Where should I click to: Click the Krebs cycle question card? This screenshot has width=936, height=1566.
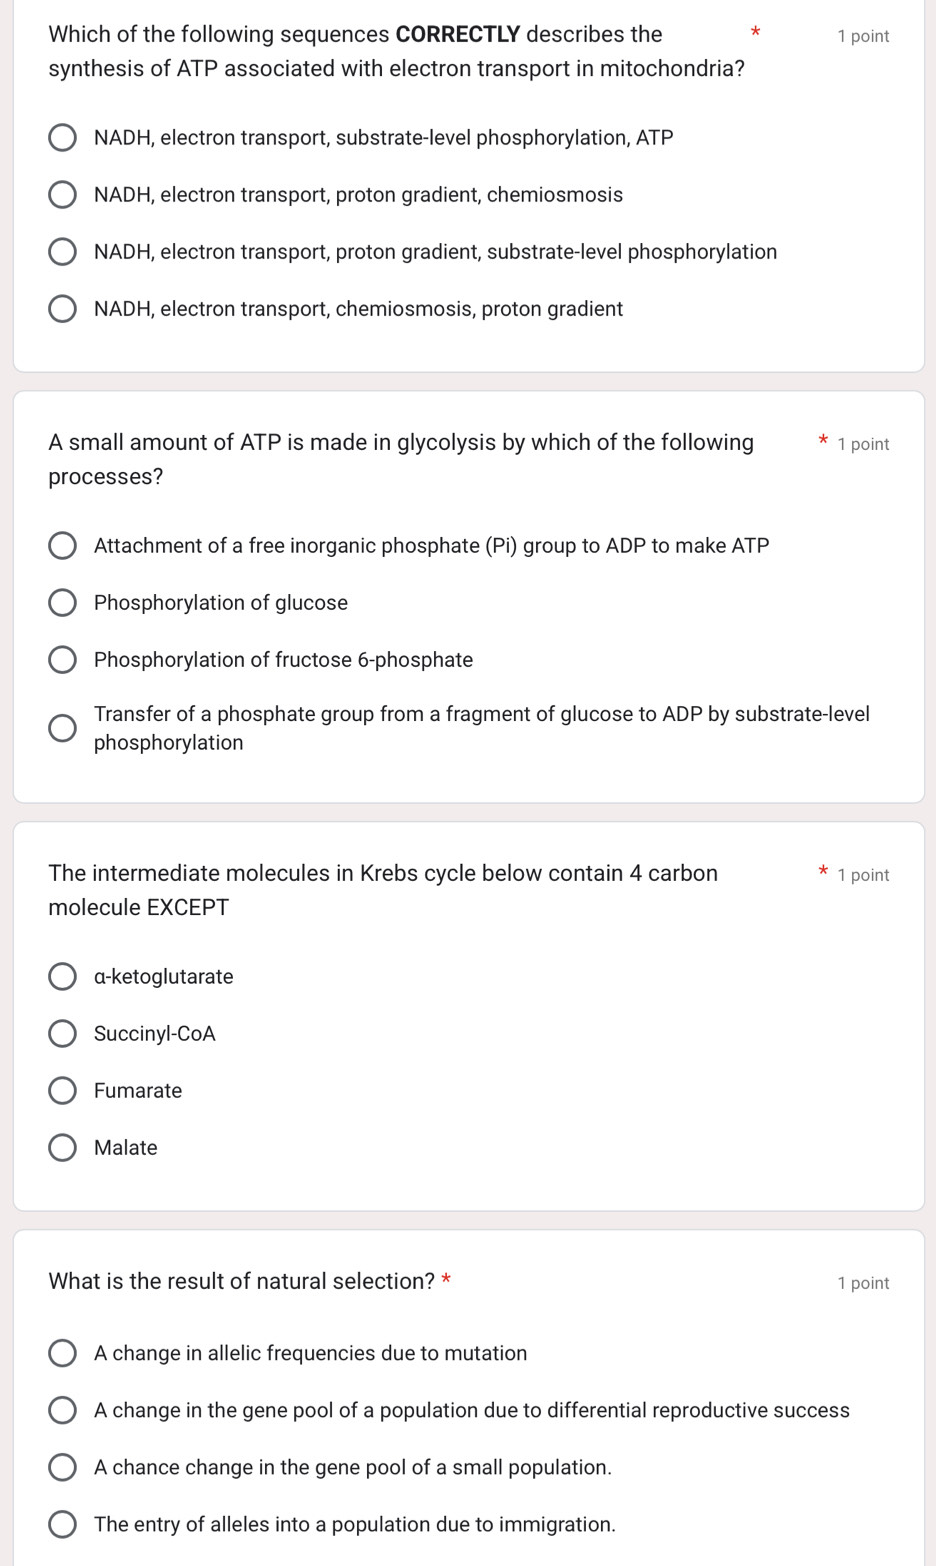coord(383,889)
